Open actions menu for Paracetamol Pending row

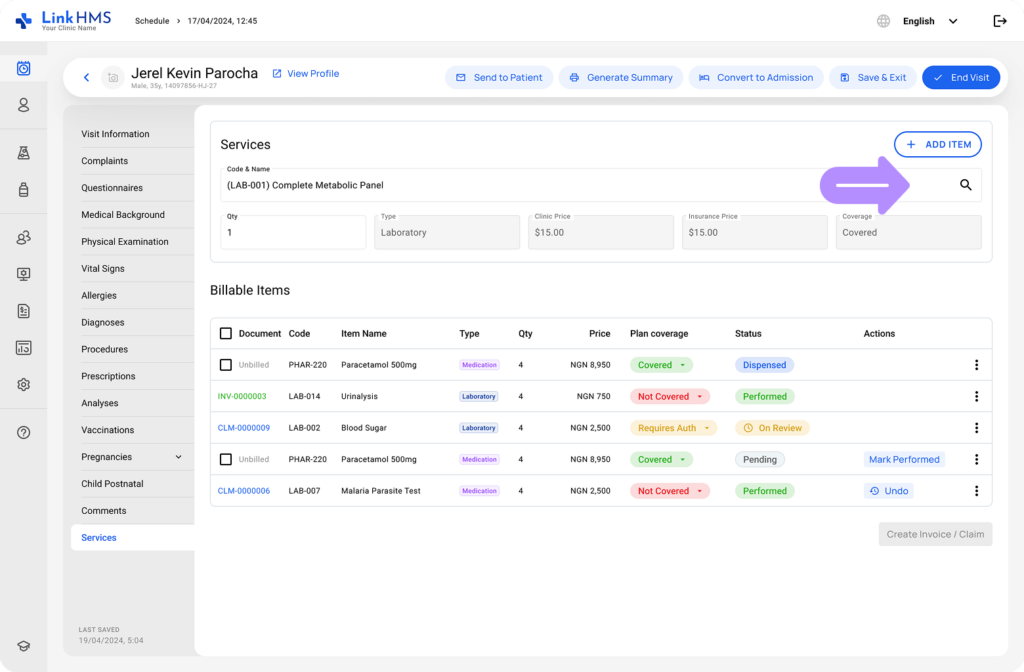976,459
